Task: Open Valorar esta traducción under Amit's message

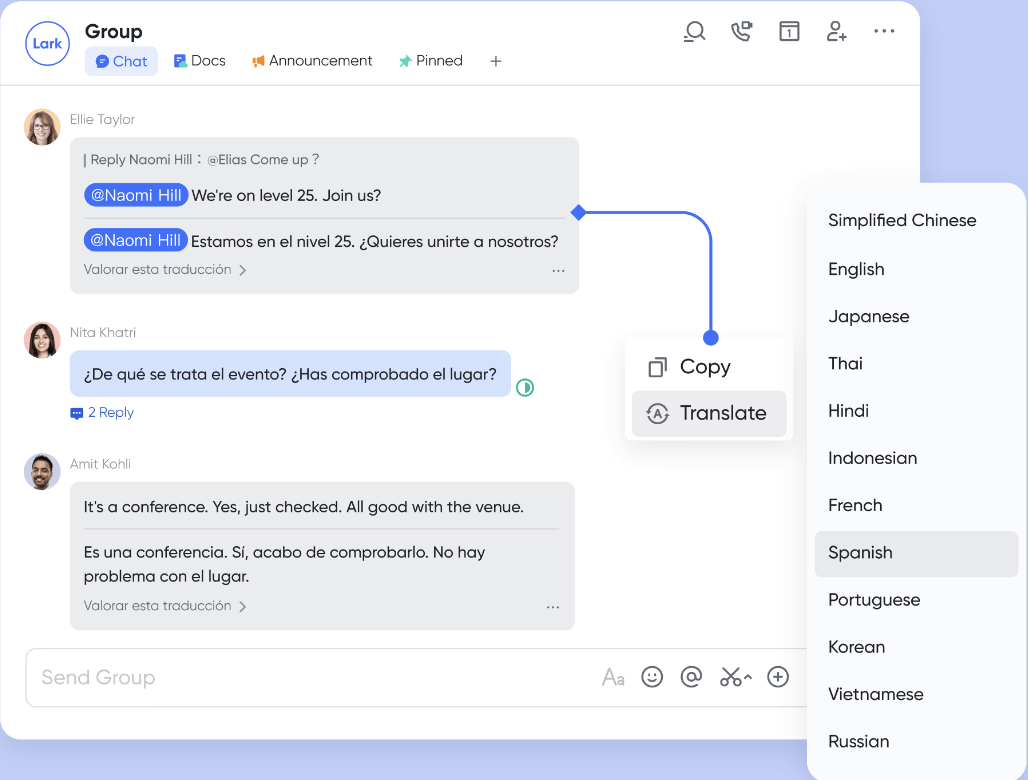Action: click(x=165, y=606)
